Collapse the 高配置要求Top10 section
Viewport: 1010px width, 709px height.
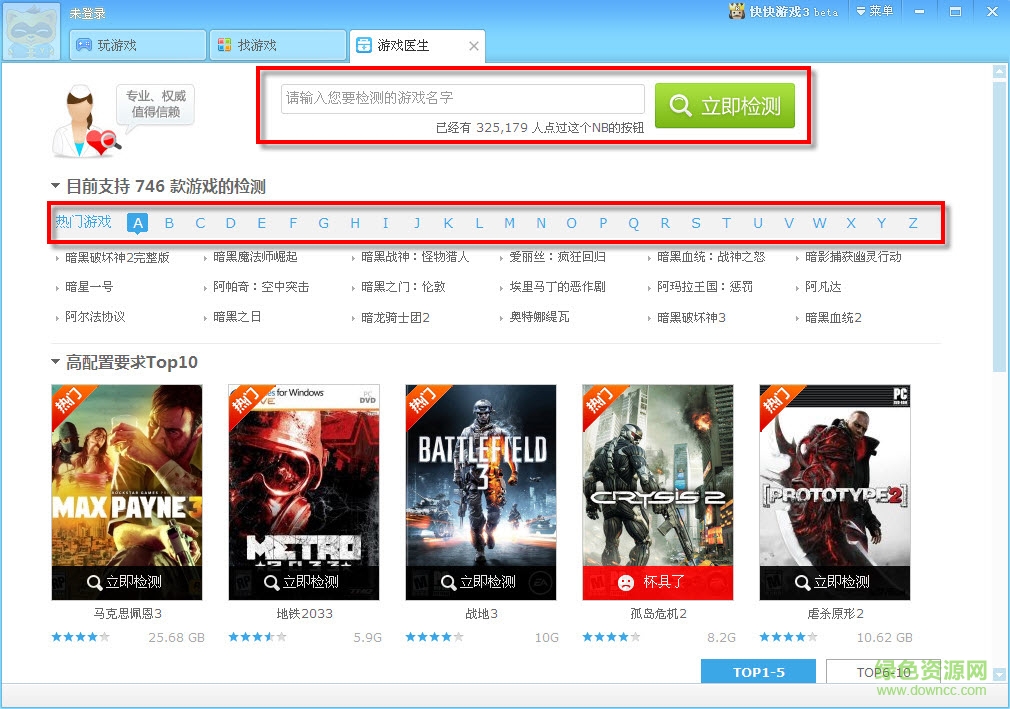coord(56,362)
